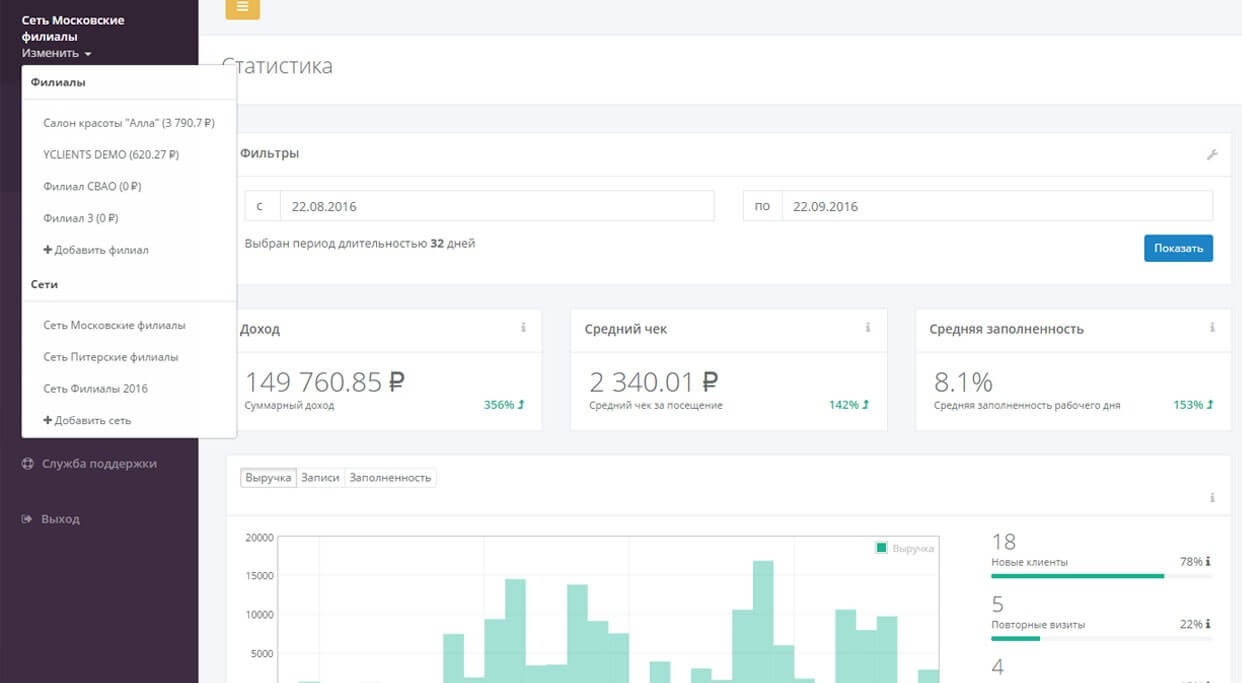This screenshot has width=1242, height=683.
Task: Toggle the Выручка legend series in chart
Action: pos(904,548)
